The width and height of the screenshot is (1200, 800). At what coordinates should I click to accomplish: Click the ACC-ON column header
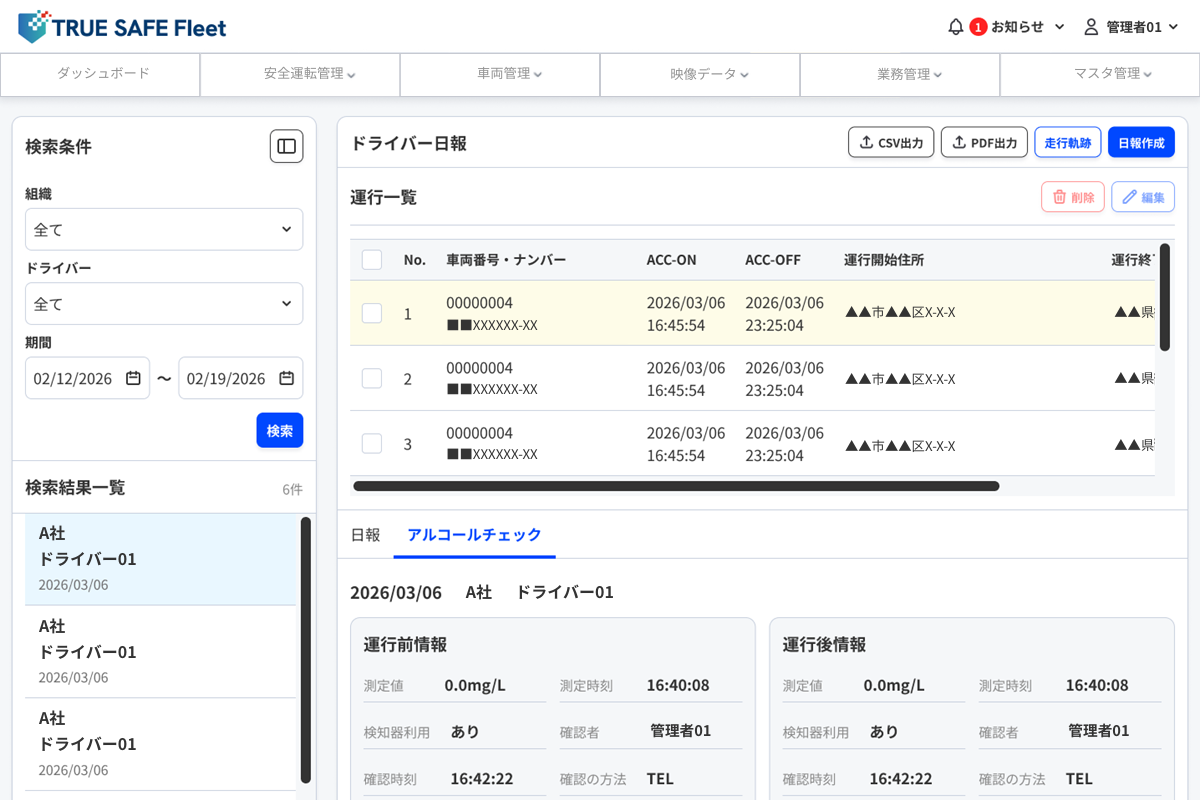672,260
